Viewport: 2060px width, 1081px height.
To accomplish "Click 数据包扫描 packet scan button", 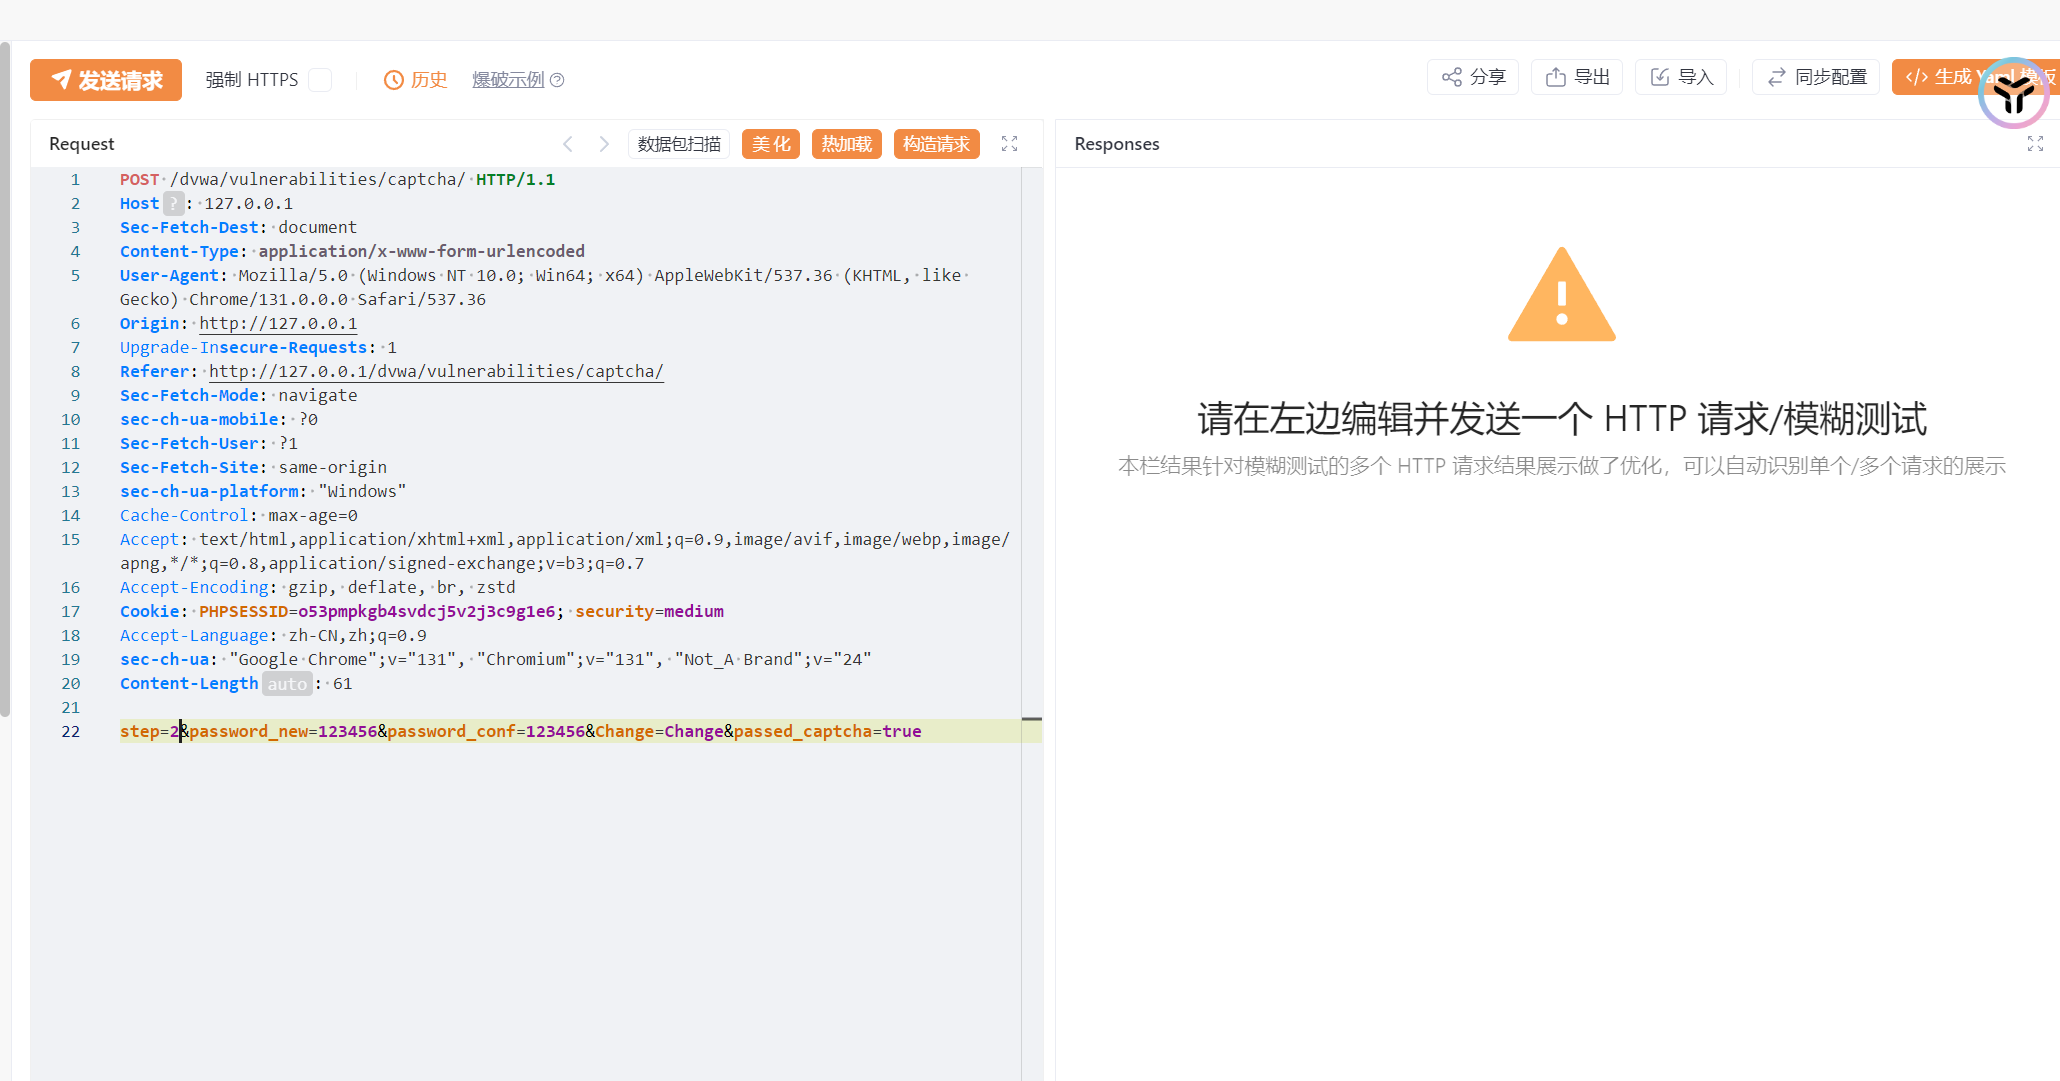I will point(679,144).
